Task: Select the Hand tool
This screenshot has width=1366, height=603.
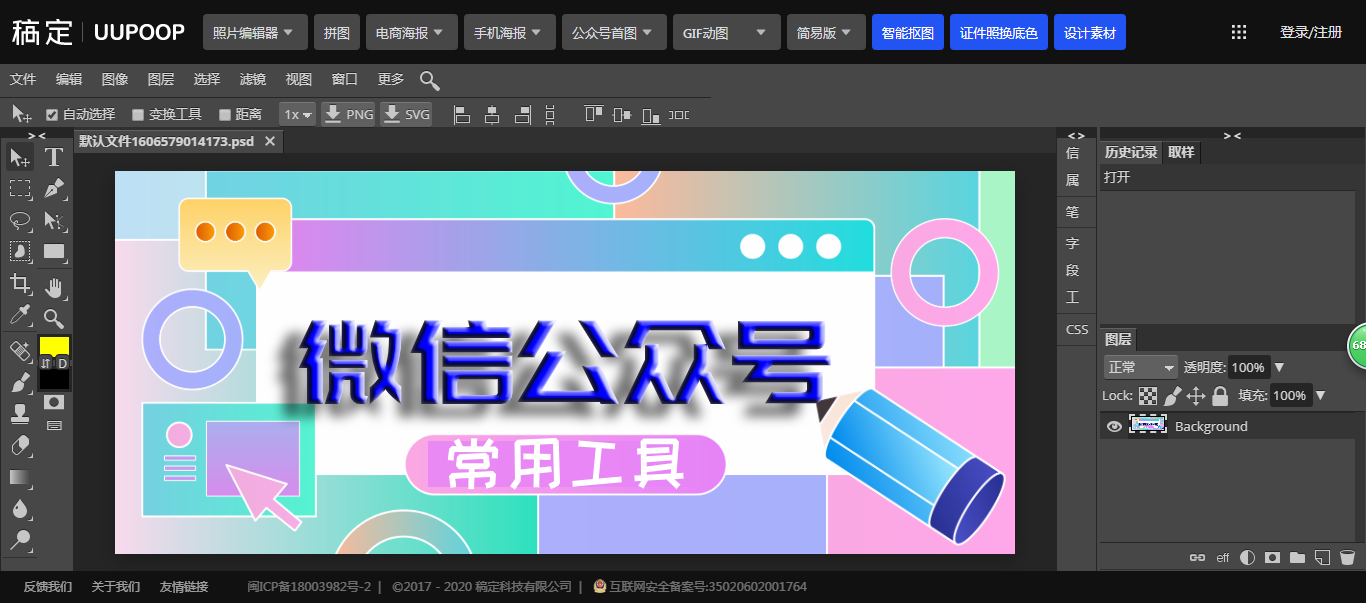Action: click(54, 288)
